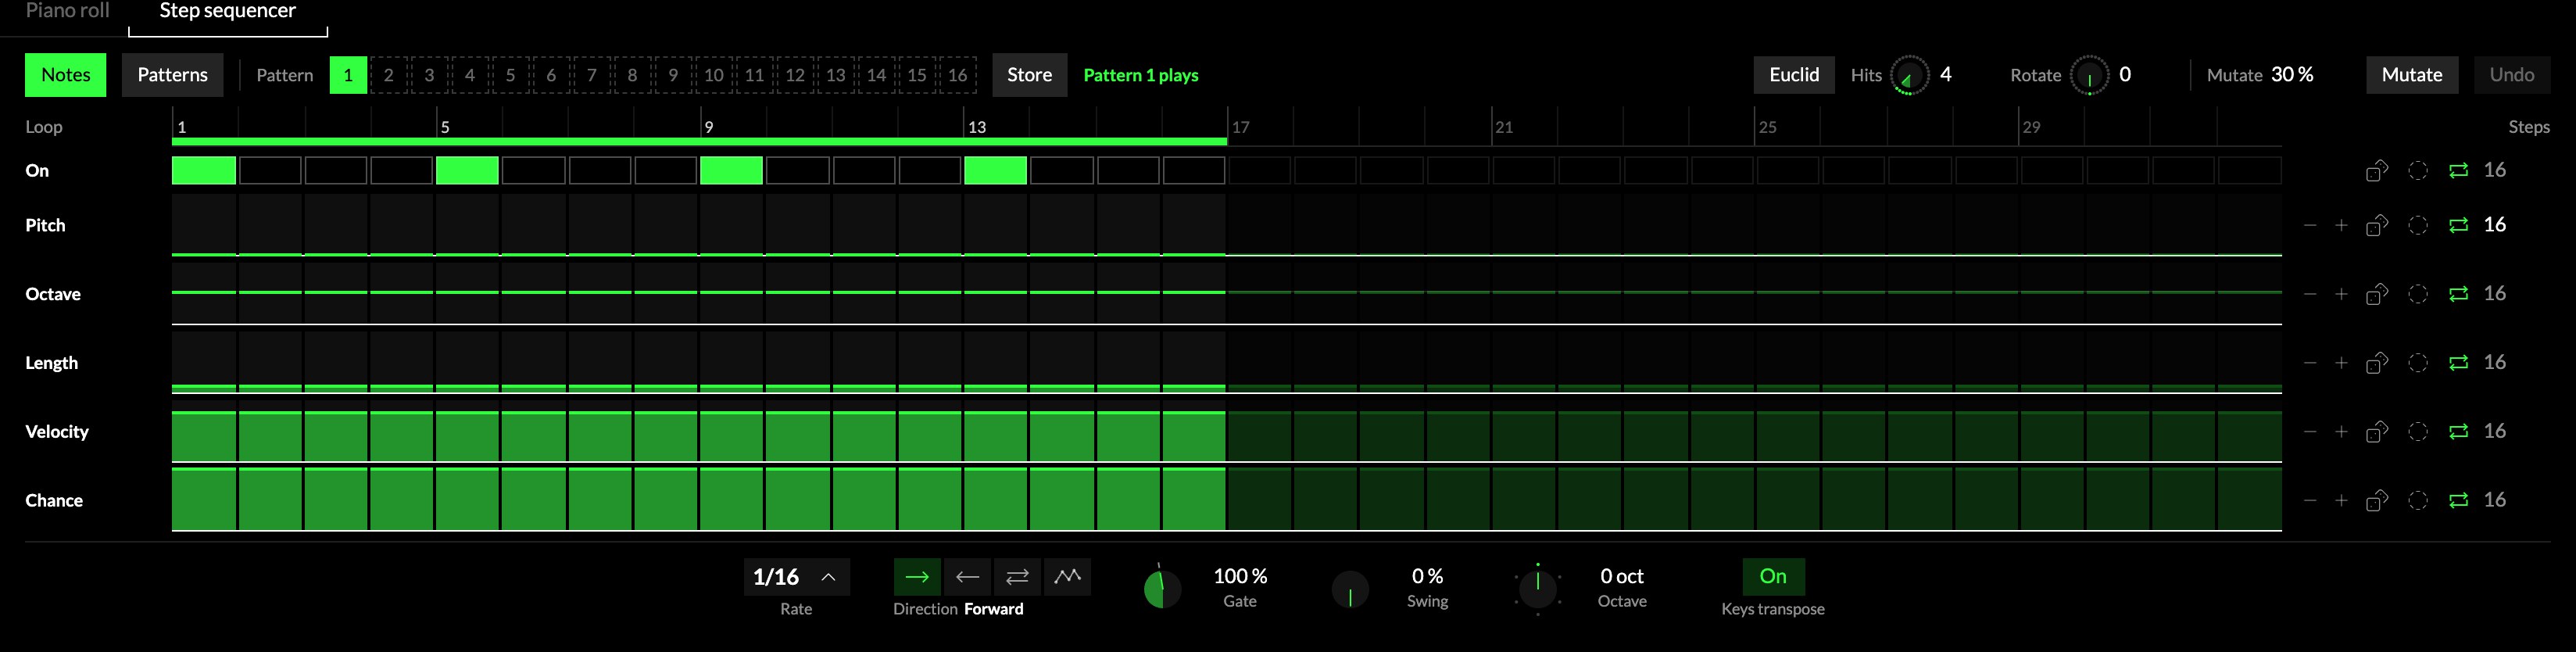The width and height of the screenshot is (2576, 652).
Task: Toggle the loop icon in the Pitch row
Action: point(2458,226)
